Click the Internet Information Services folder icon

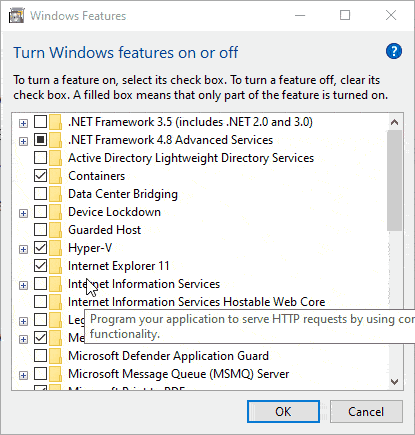point(55,284)
